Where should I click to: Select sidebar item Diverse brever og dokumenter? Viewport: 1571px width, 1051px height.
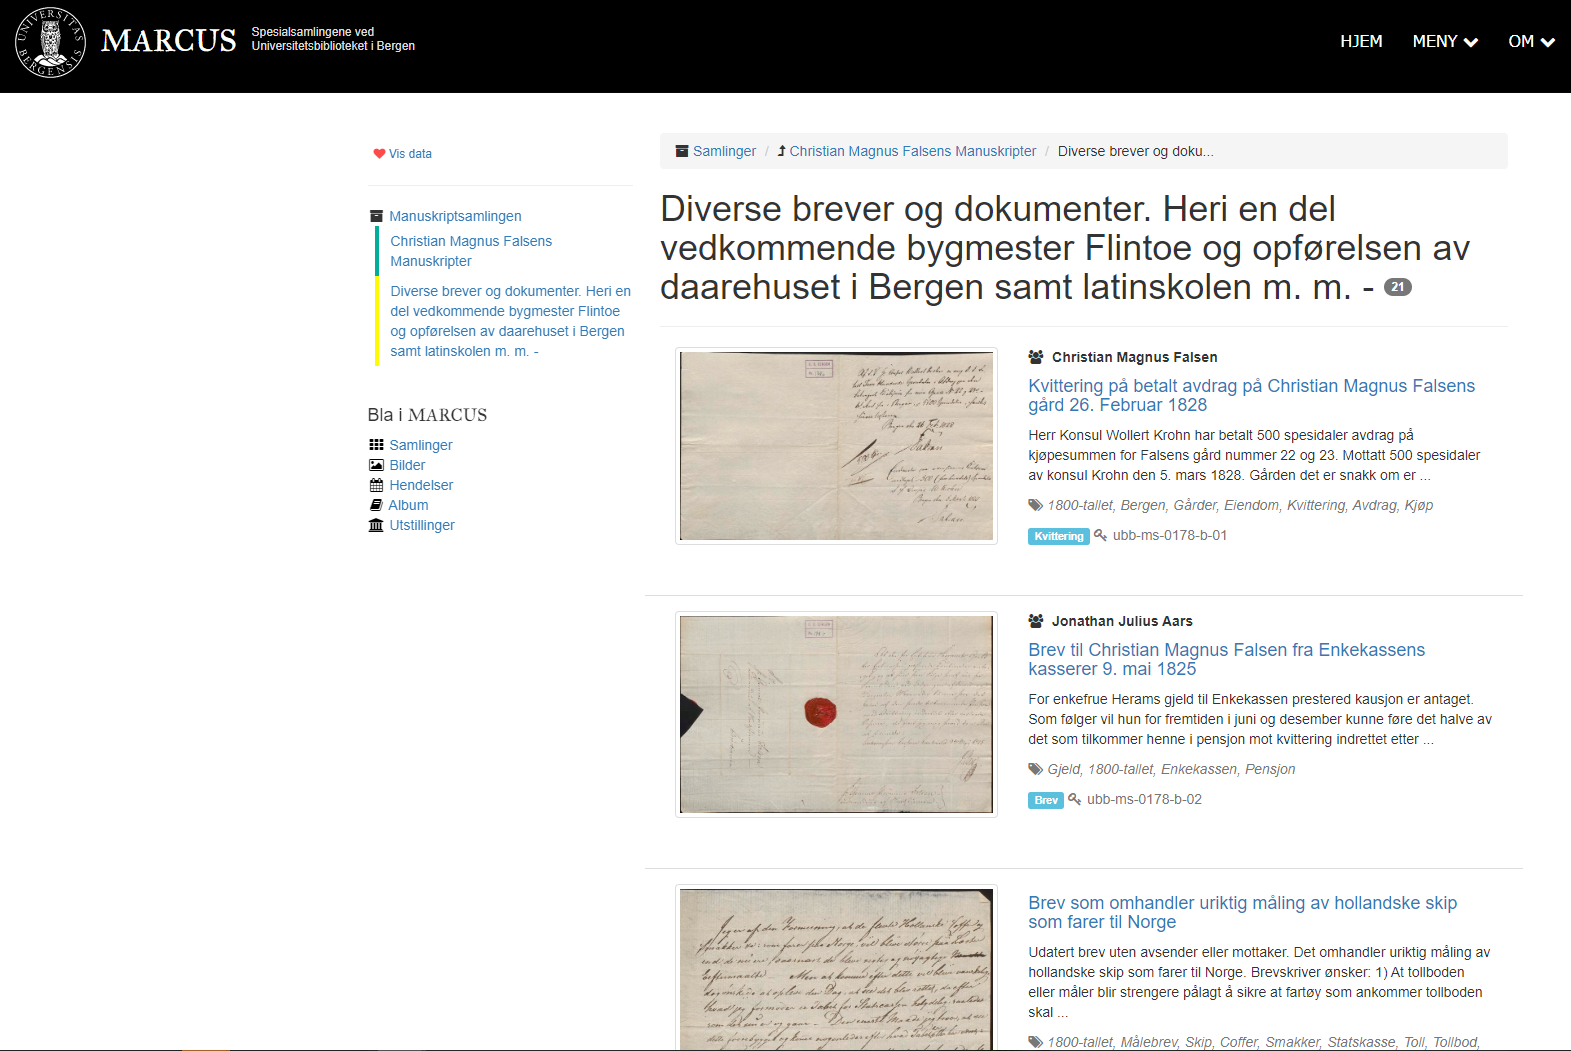510,321
